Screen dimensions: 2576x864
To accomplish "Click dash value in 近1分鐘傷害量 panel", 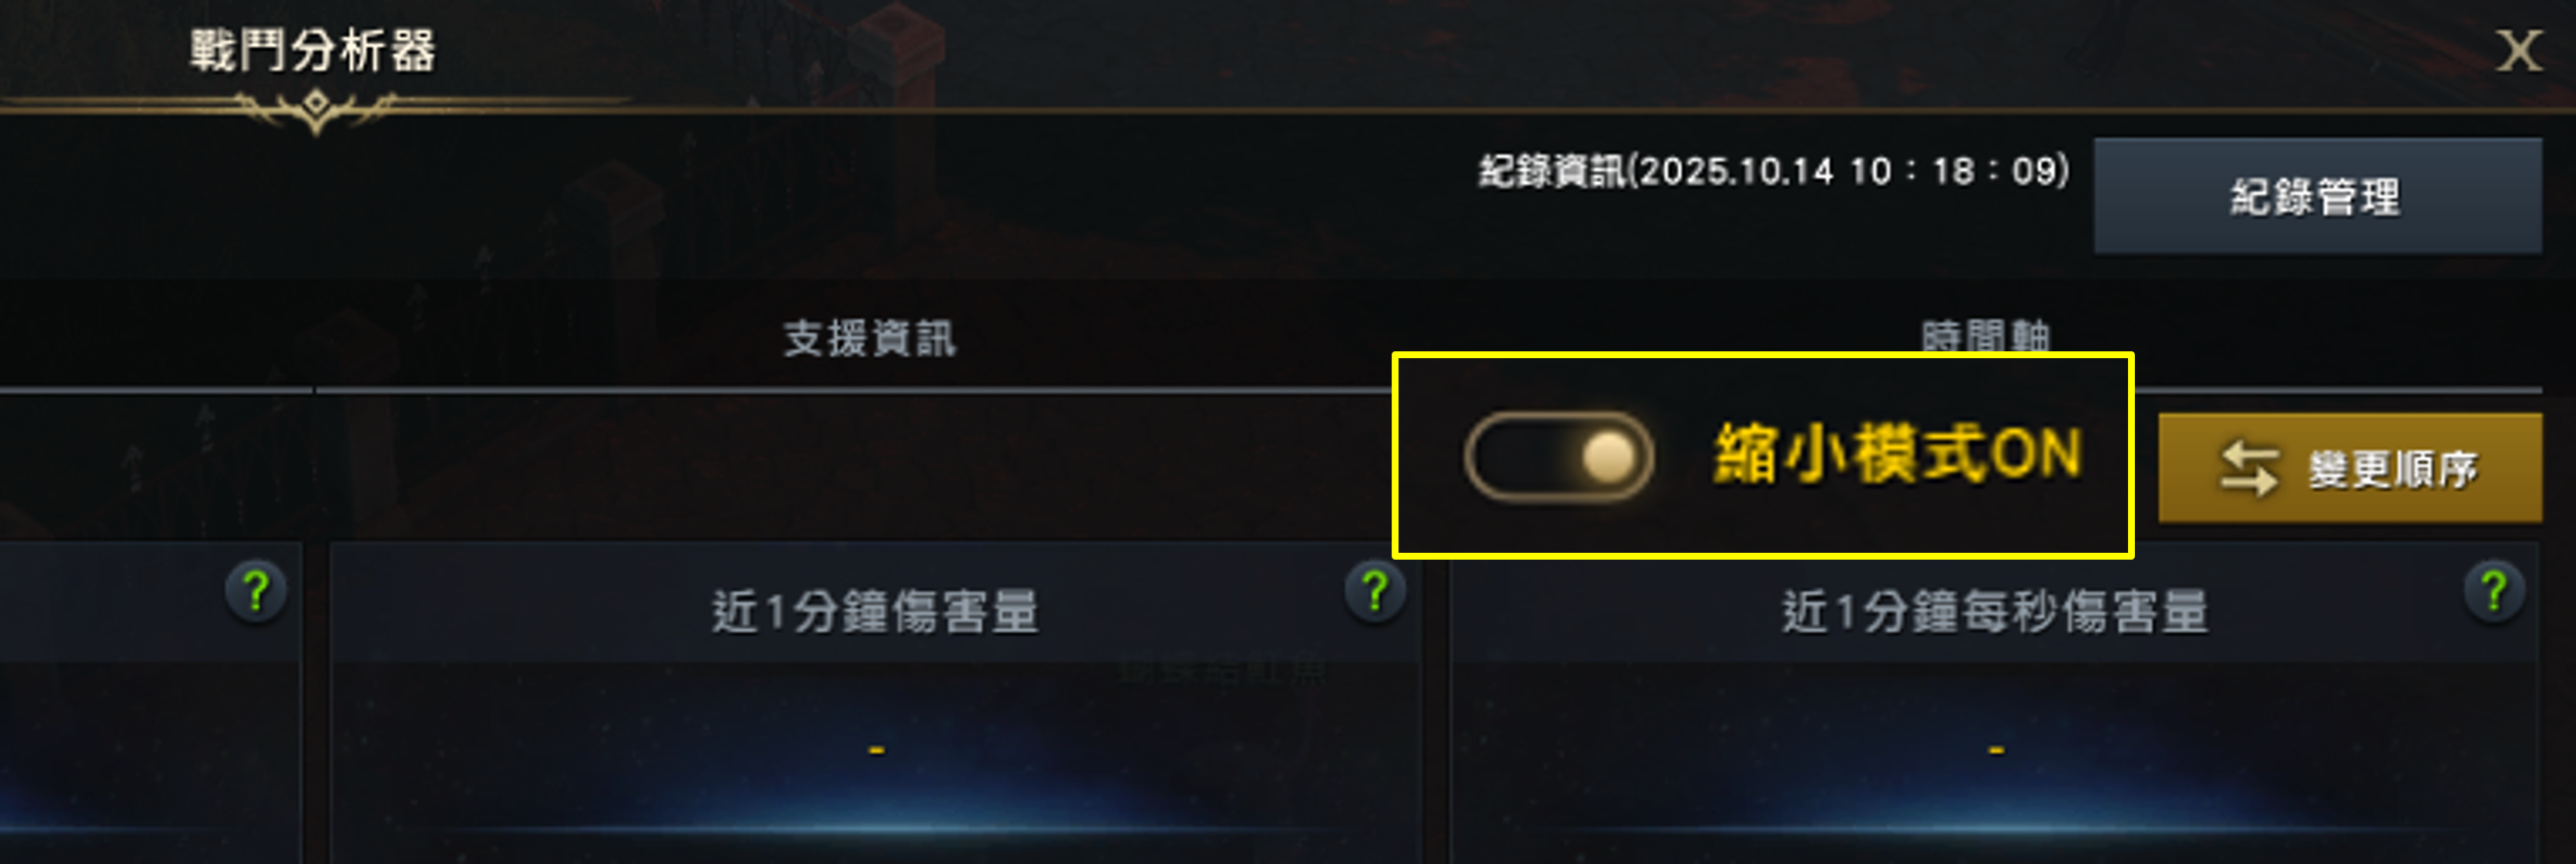I will click(x=876, y=749).
